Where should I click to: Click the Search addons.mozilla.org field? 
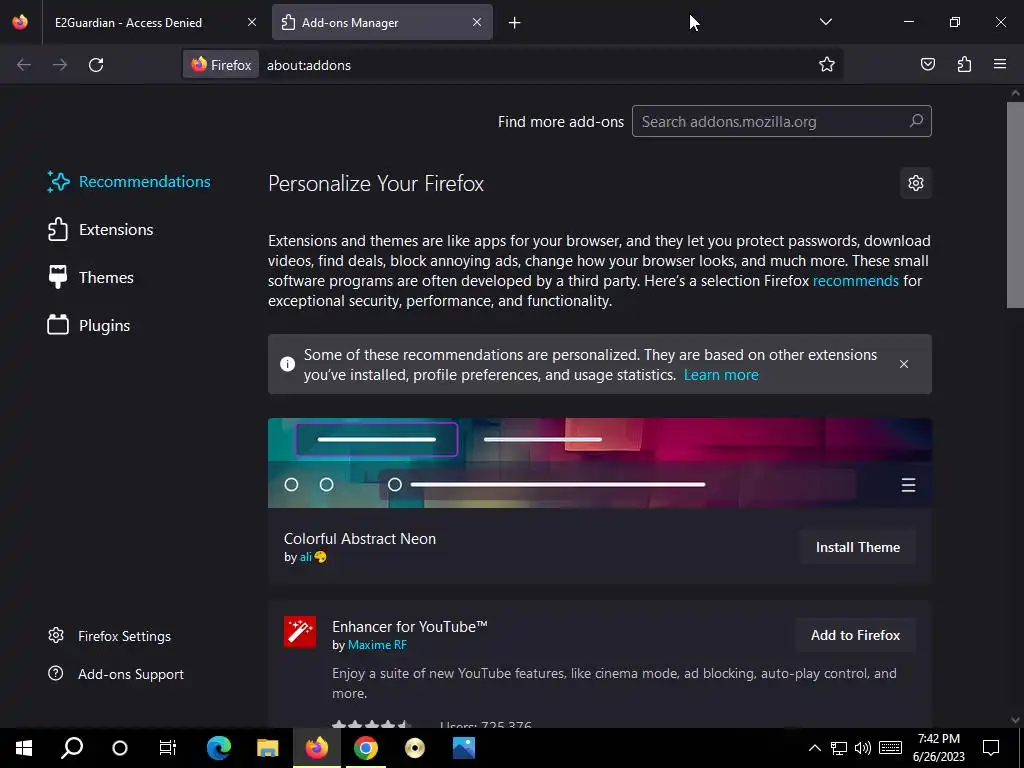click(782, 121)
